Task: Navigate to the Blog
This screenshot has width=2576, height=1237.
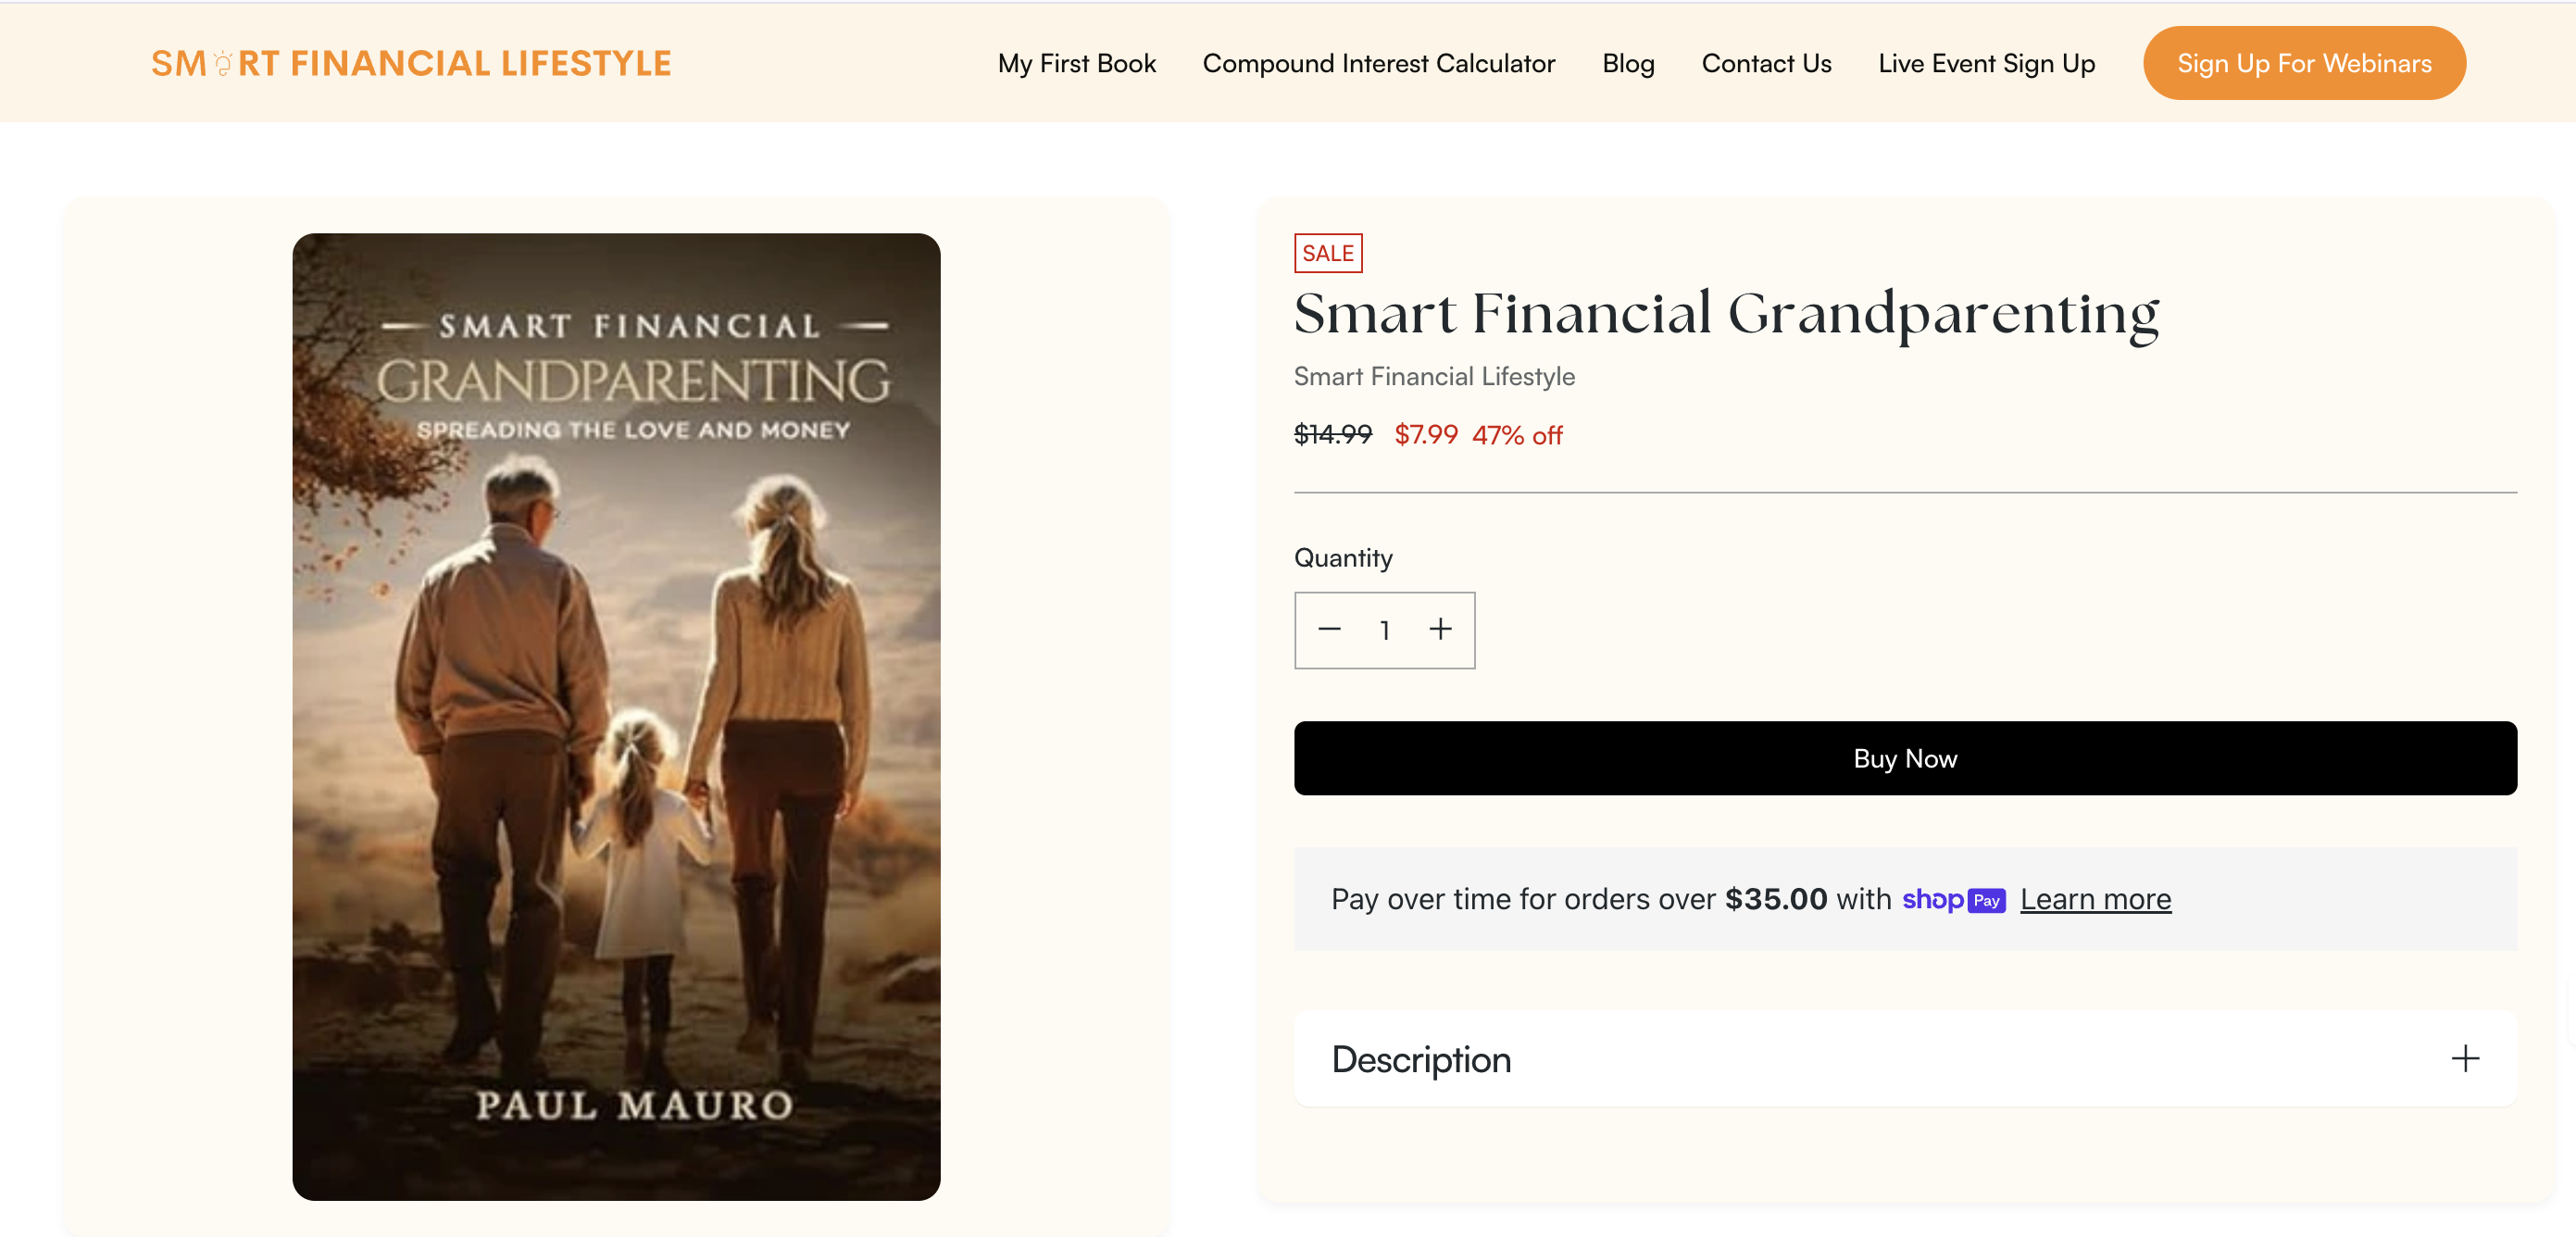Action: 1628,62
